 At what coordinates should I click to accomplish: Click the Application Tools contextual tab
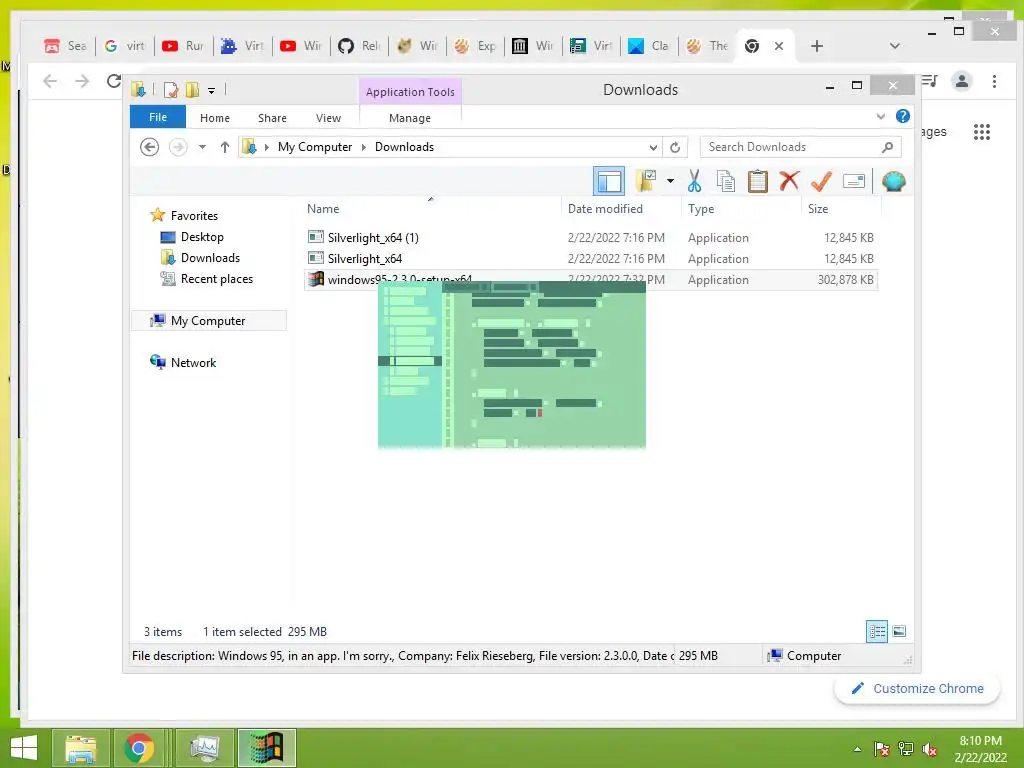tap(410, 91)
